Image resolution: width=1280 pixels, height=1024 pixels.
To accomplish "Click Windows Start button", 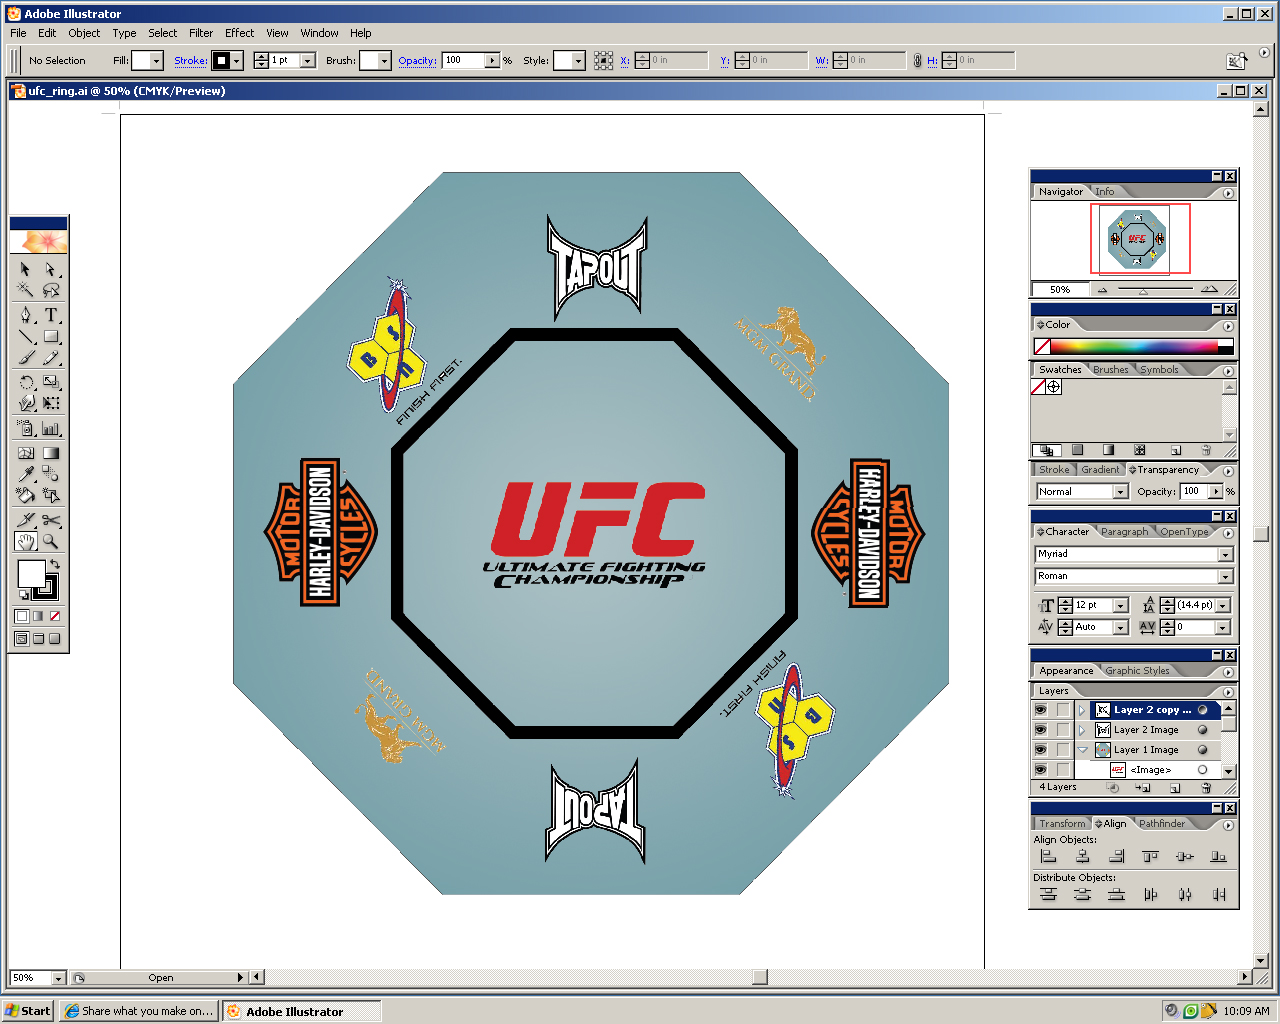I will [x=28, y=1011].
